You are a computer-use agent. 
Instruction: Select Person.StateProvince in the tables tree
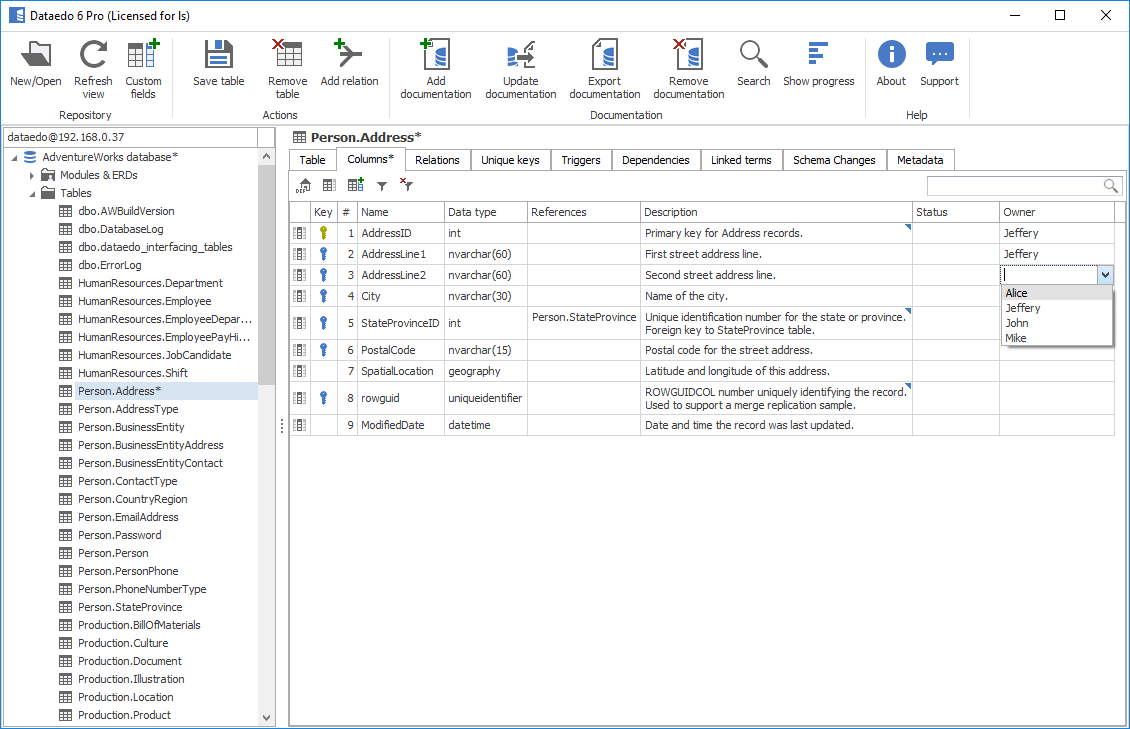[x=130, y=607]
